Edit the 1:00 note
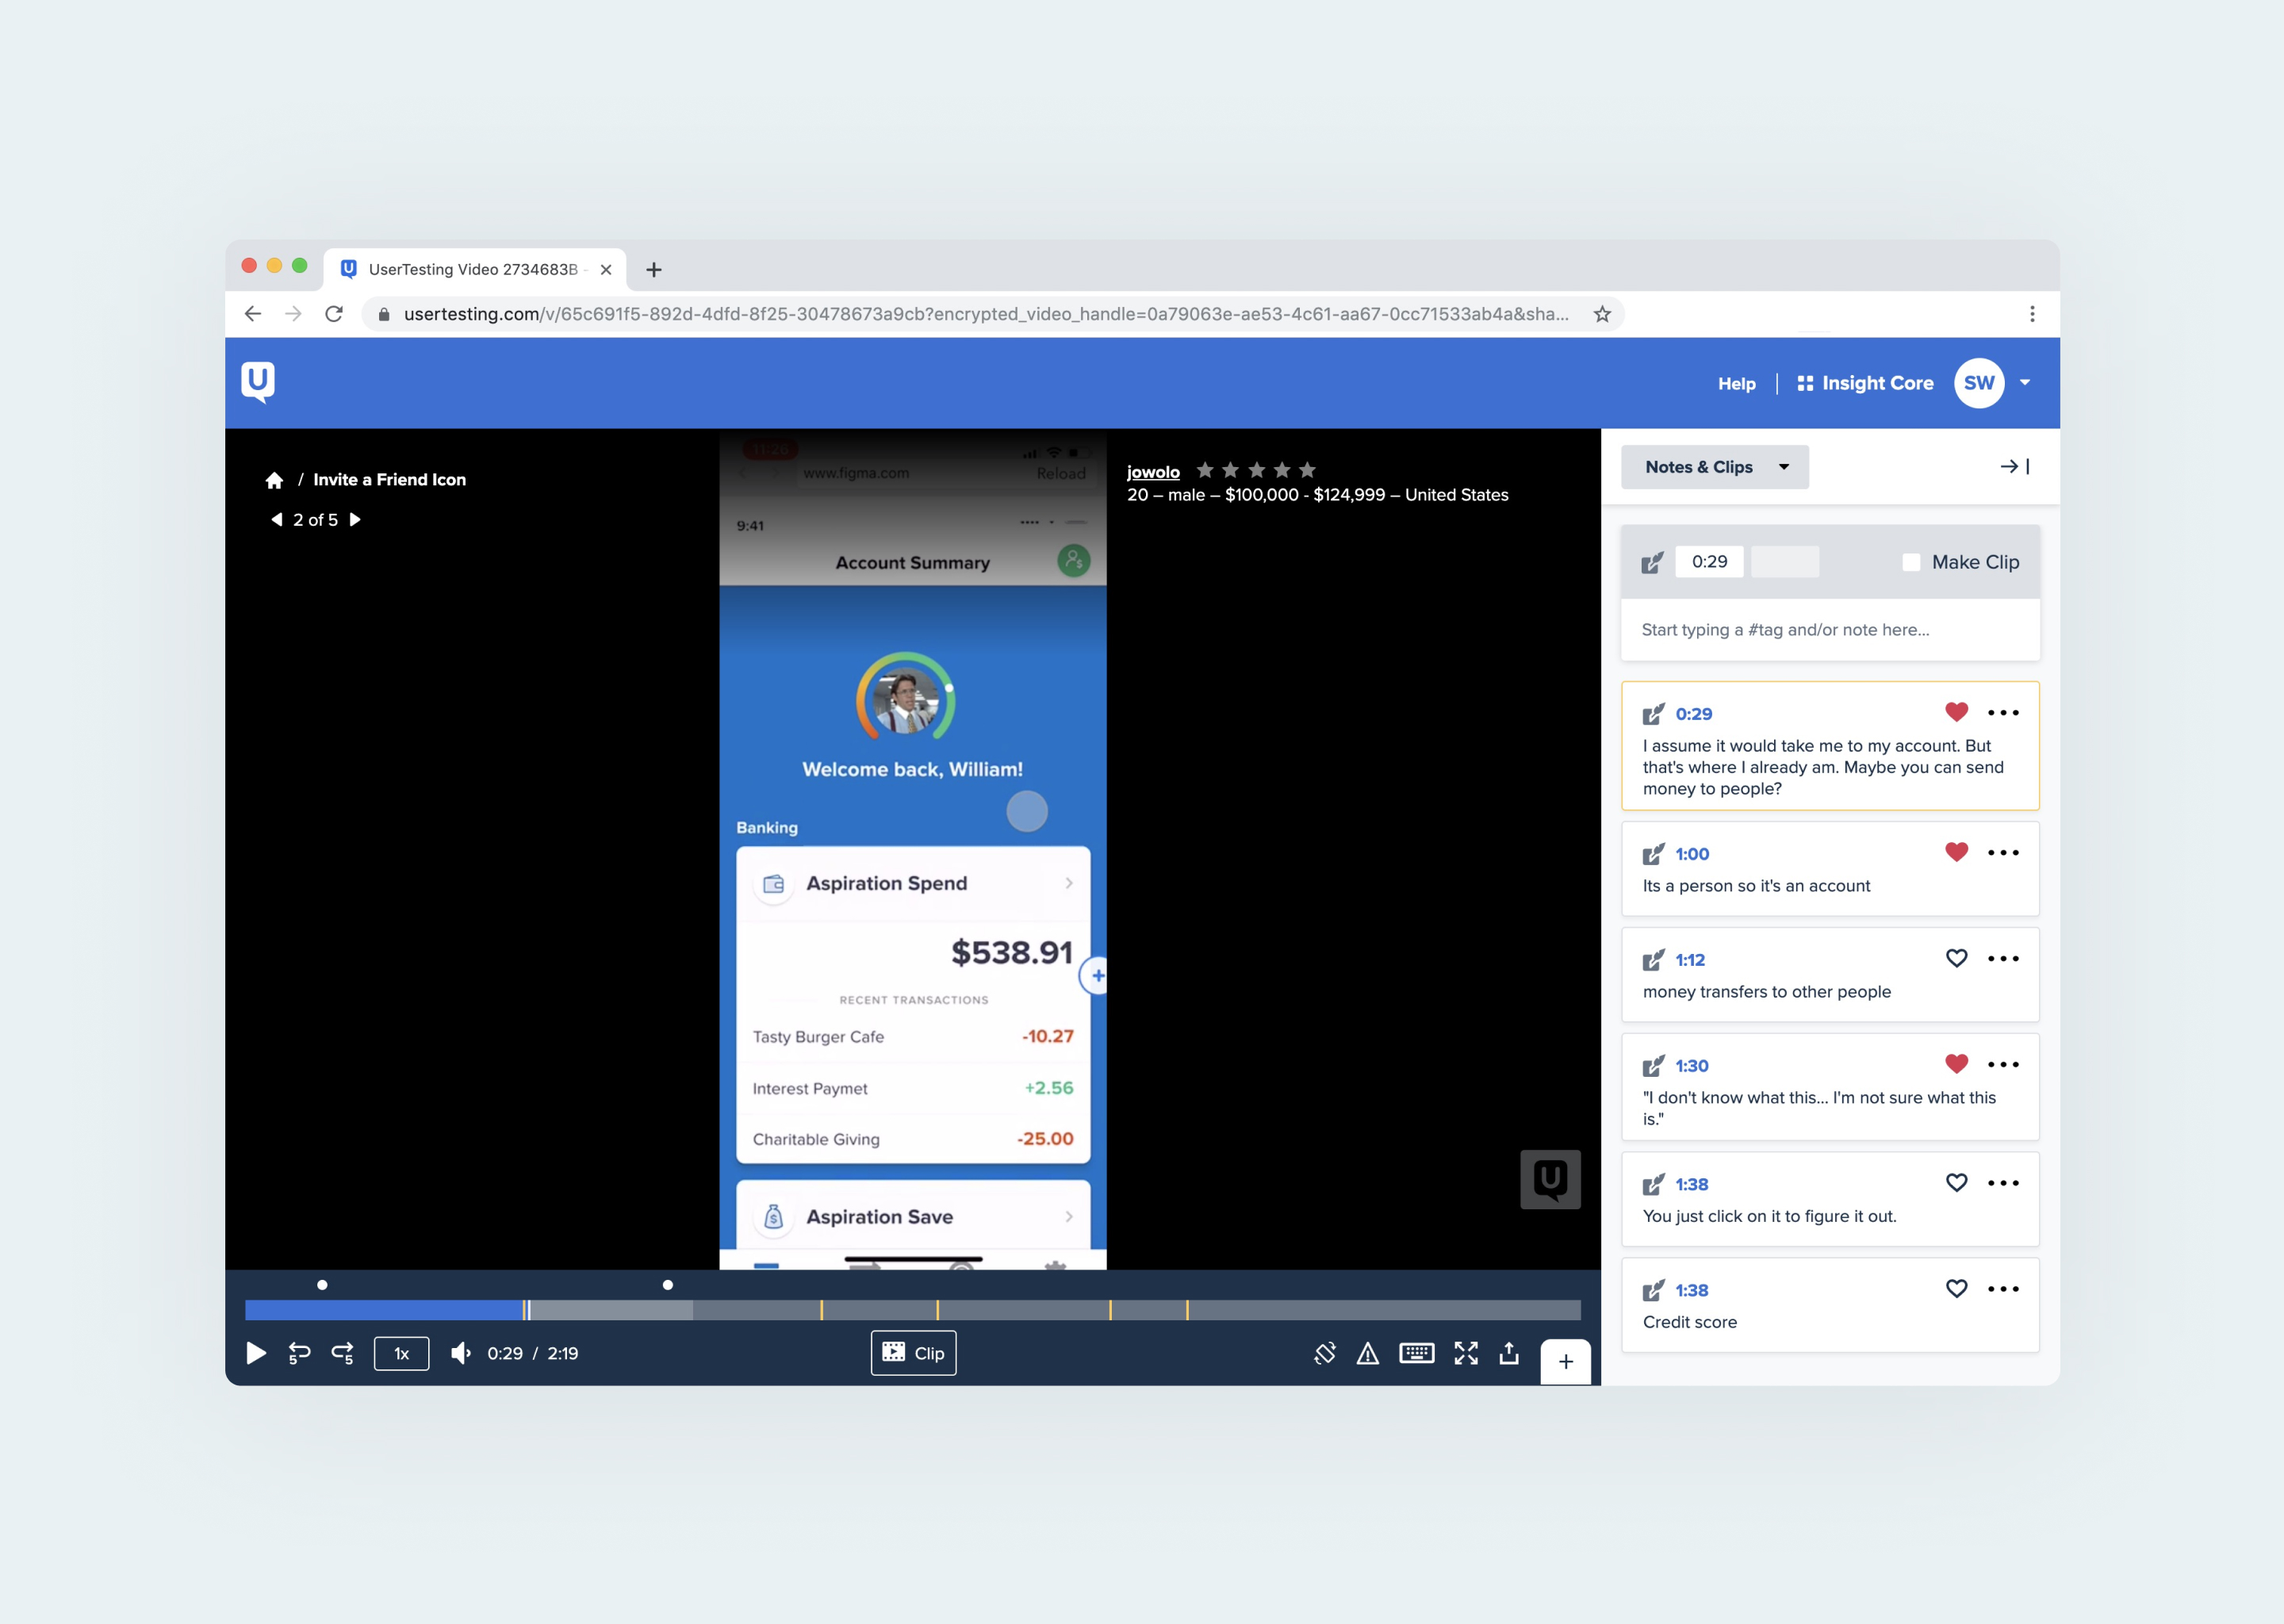2284x1624 pixels. (x=1653, y=854)
